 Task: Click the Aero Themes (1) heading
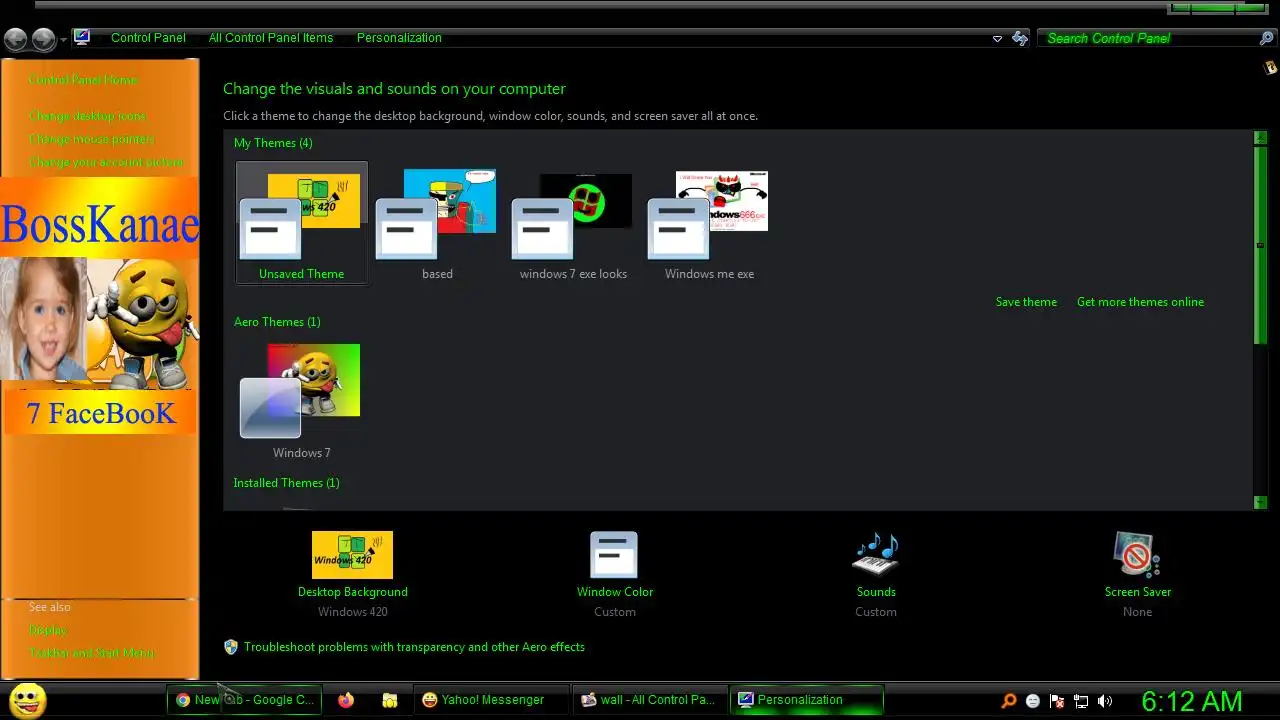tap(277, 322)
